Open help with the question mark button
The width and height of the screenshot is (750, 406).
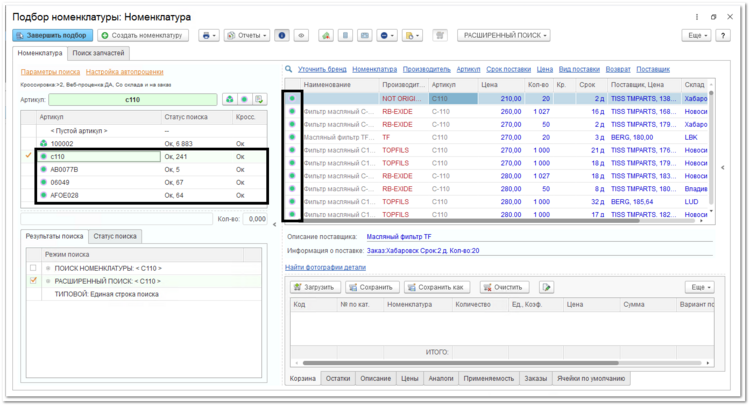[723, 35]
